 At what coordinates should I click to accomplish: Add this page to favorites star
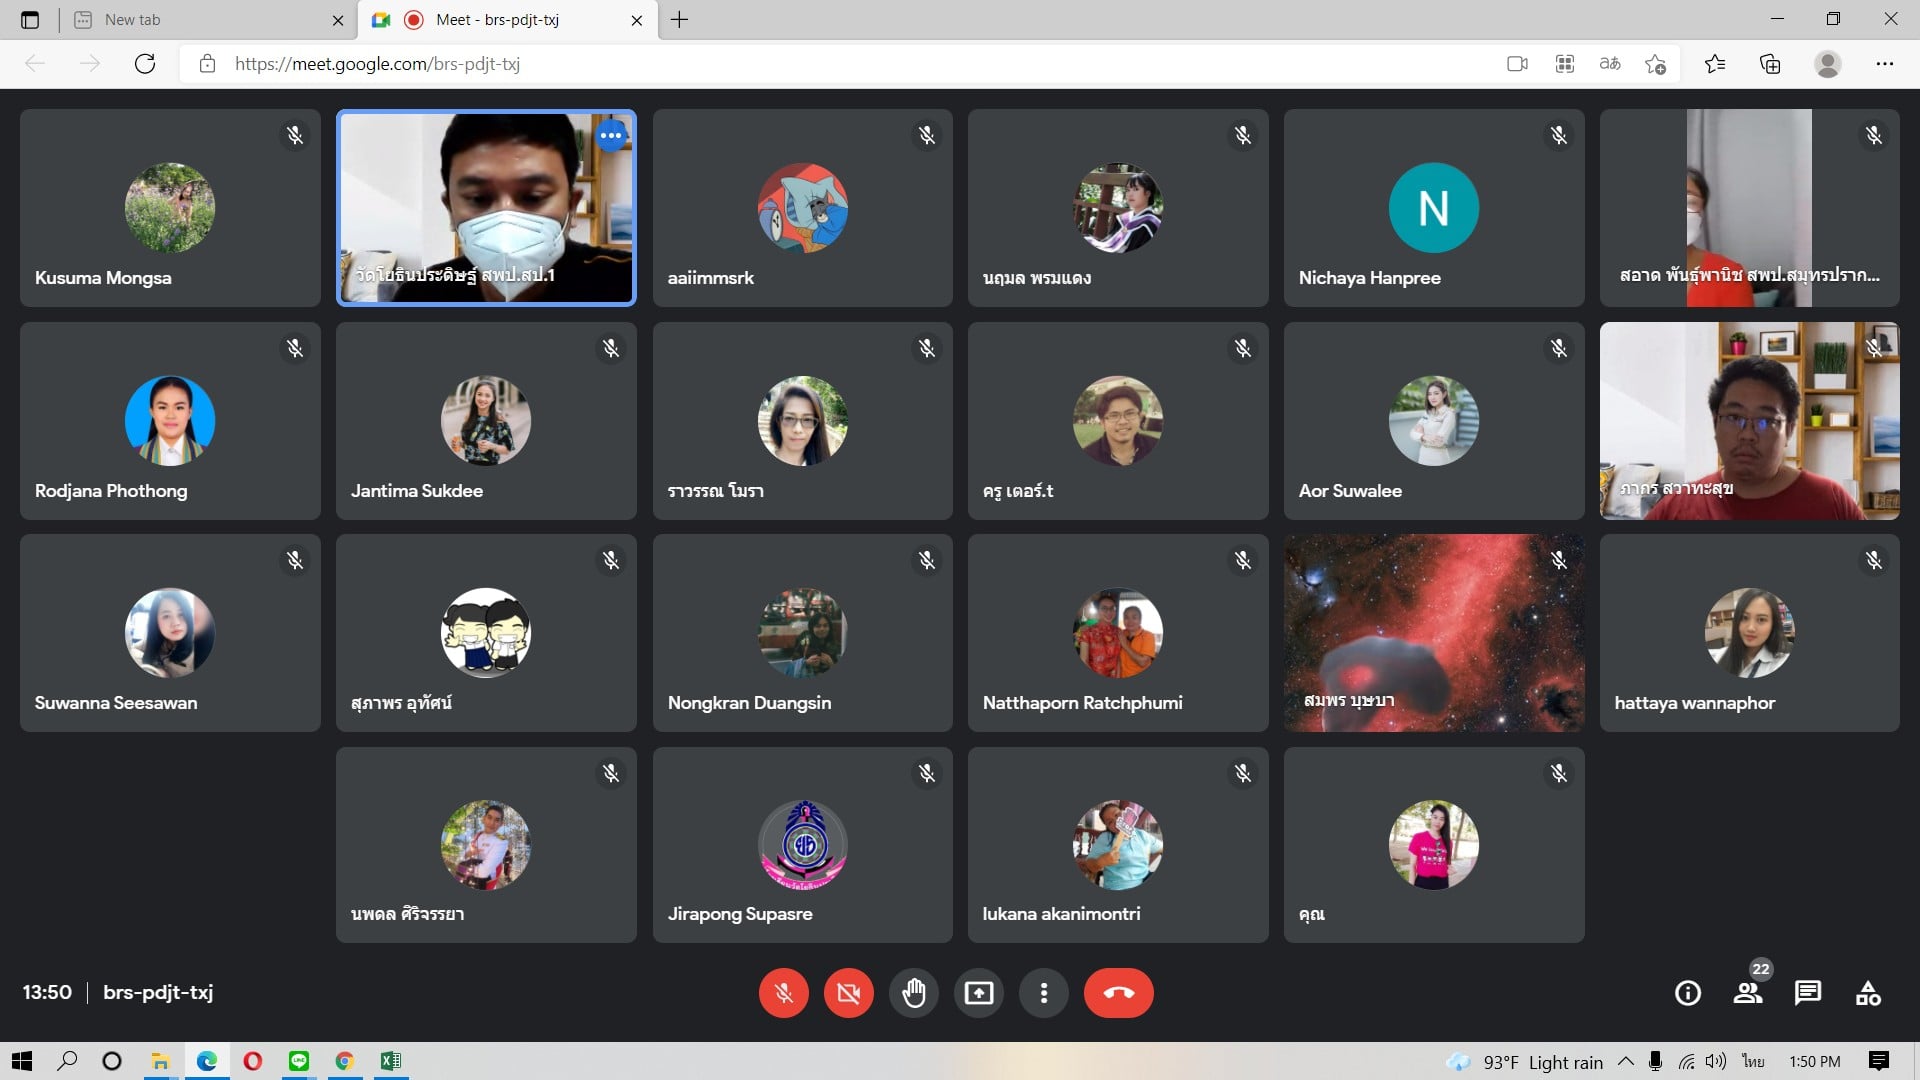tap(1656, 64)
